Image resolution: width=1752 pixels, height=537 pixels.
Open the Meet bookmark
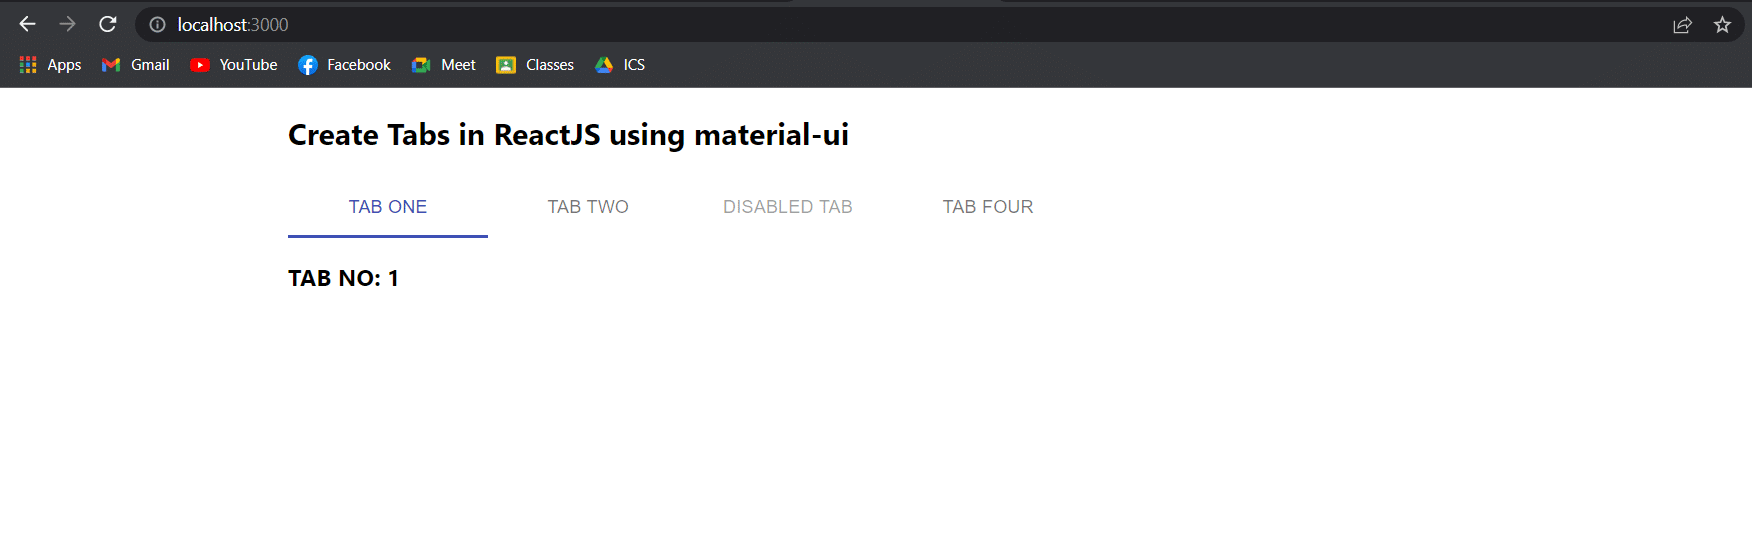pos(444,65)
